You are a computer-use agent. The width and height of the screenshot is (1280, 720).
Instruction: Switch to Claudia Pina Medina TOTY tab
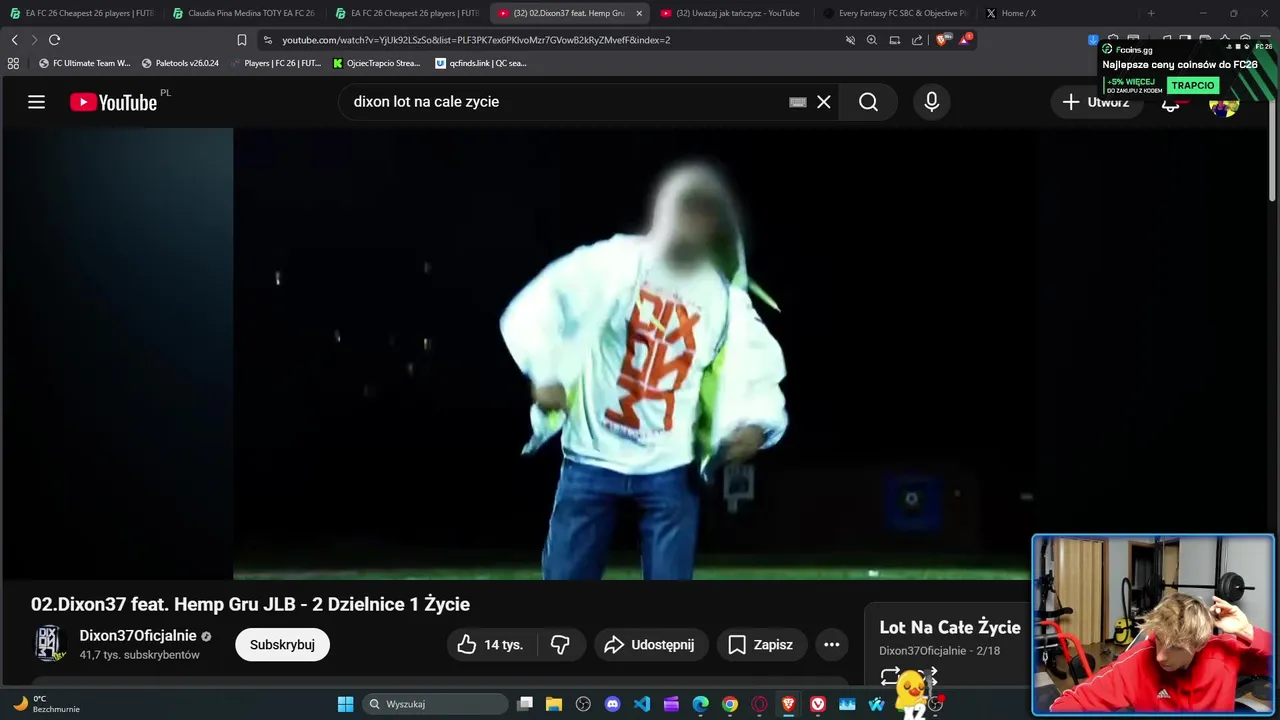[x=245, y=13]
